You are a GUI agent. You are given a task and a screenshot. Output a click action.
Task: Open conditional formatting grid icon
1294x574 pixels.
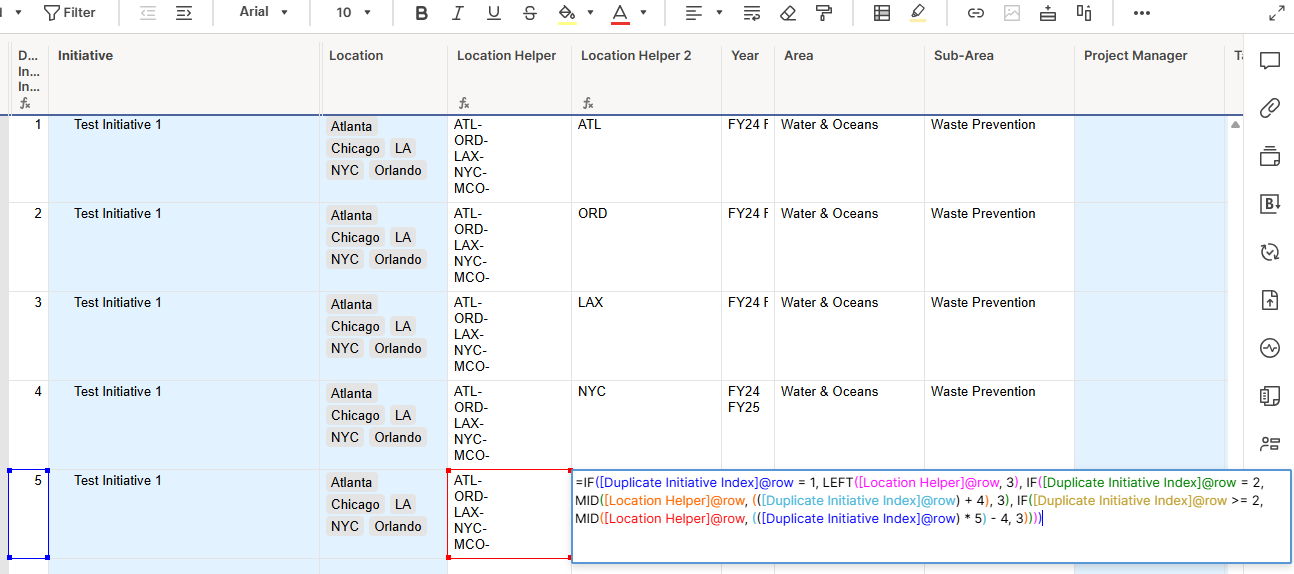tap(882, 12)
